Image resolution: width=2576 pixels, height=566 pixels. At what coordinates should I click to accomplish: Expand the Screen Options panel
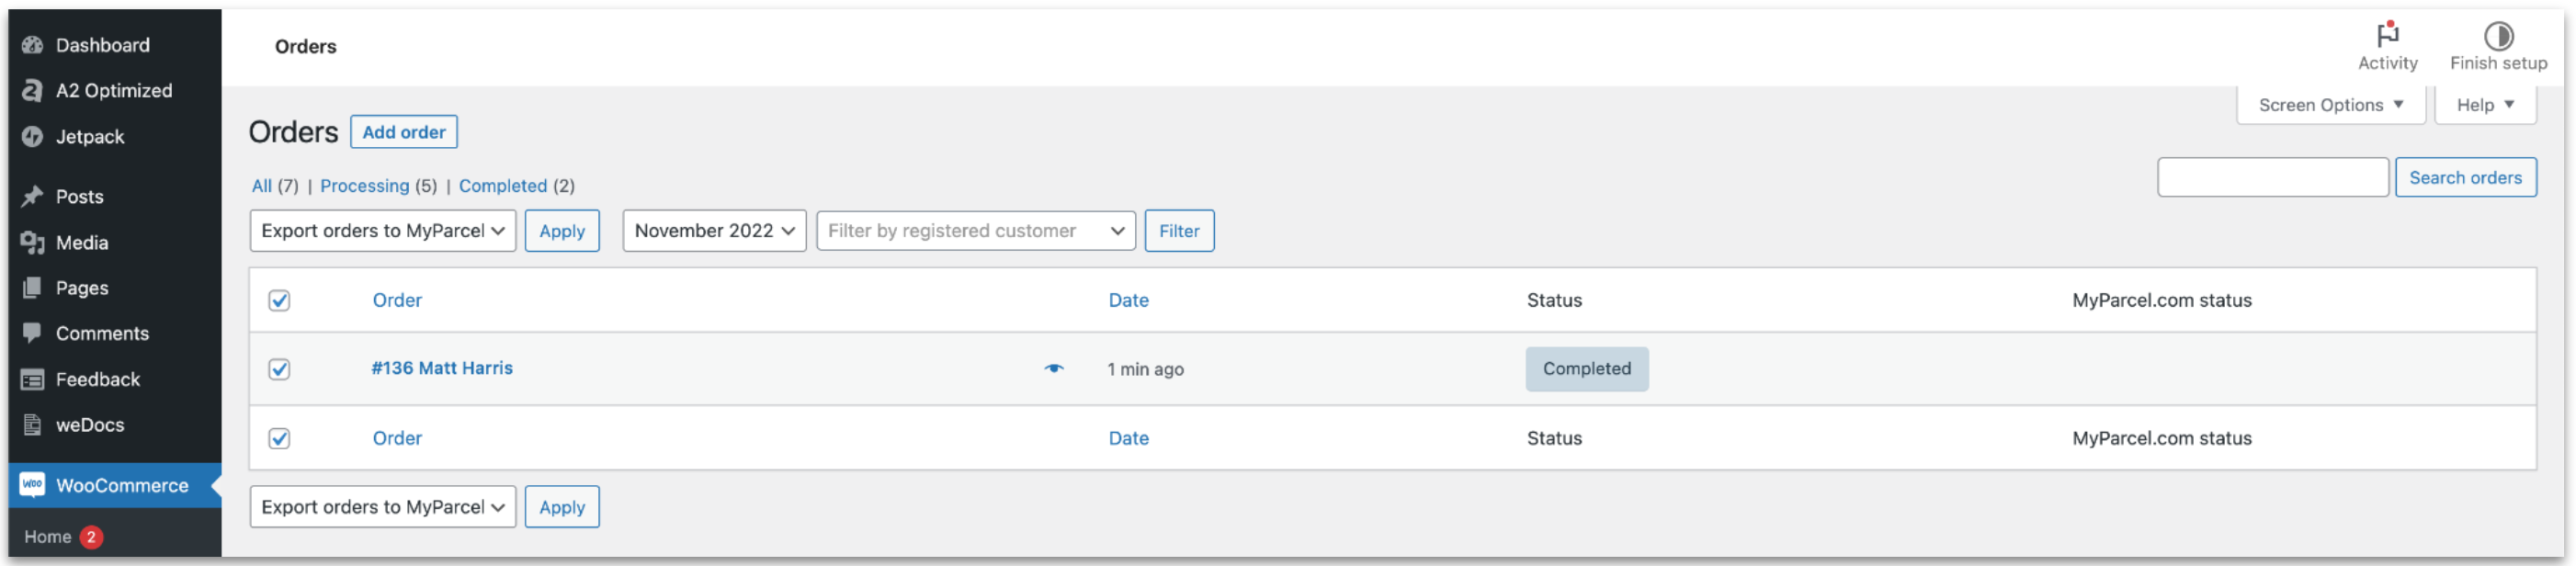[2329, 105]
